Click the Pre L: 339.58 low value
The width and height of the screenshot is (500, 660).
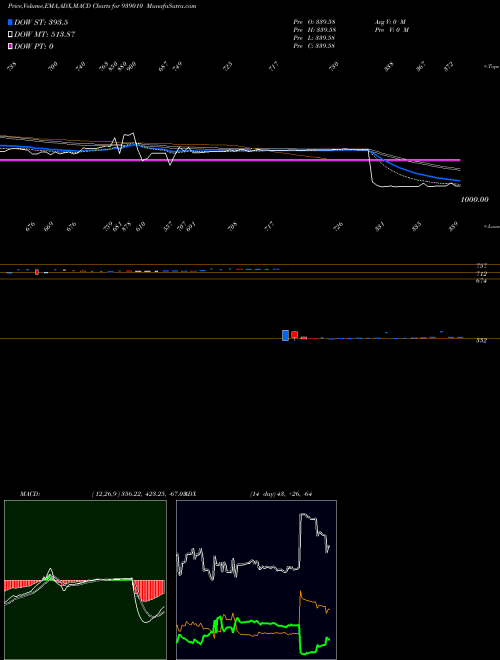(x=314, y=38)
